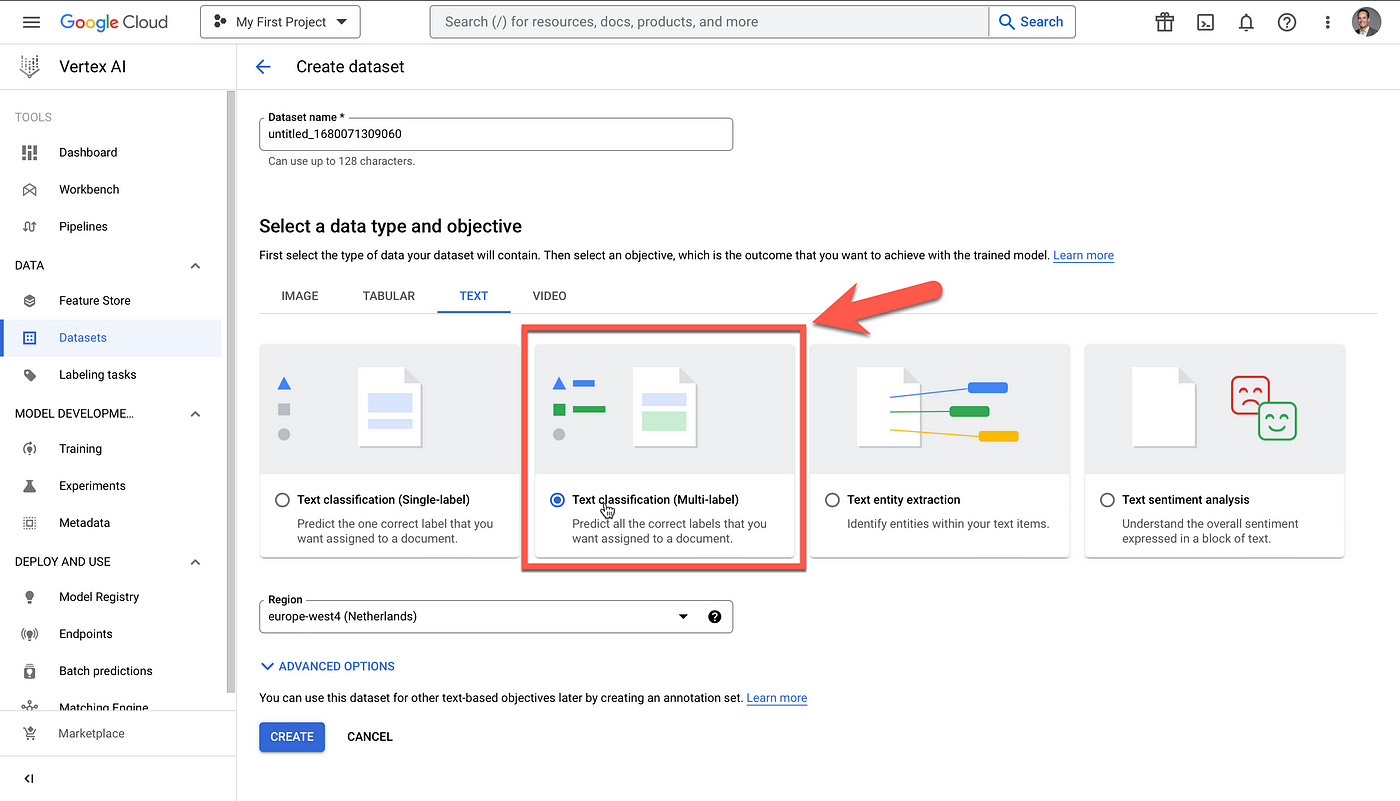The width and height of the screenshot is (1400, 801).
Task: Switch to the TABULAR data tab
Action: tap(388, 296)
